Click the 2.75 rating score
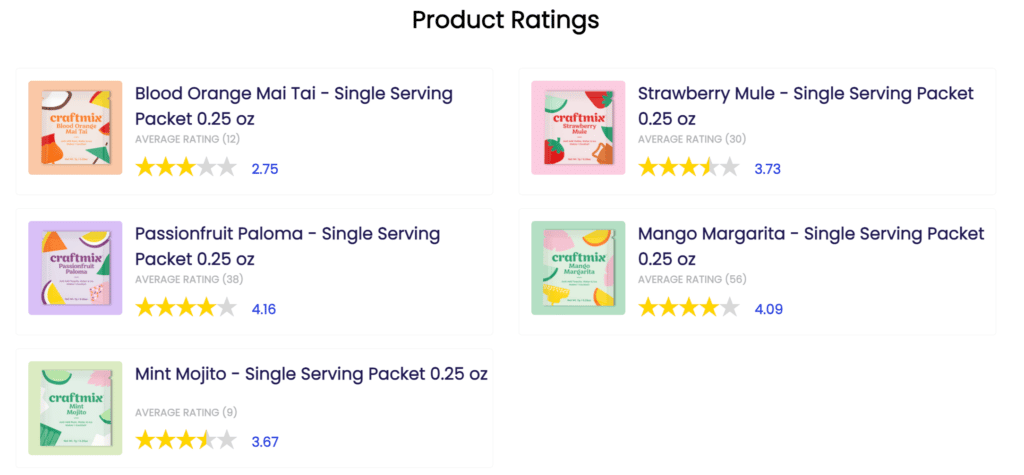The width and height of the screenshot is (1024, 475). pyautogui.click(x=265, y=169)
